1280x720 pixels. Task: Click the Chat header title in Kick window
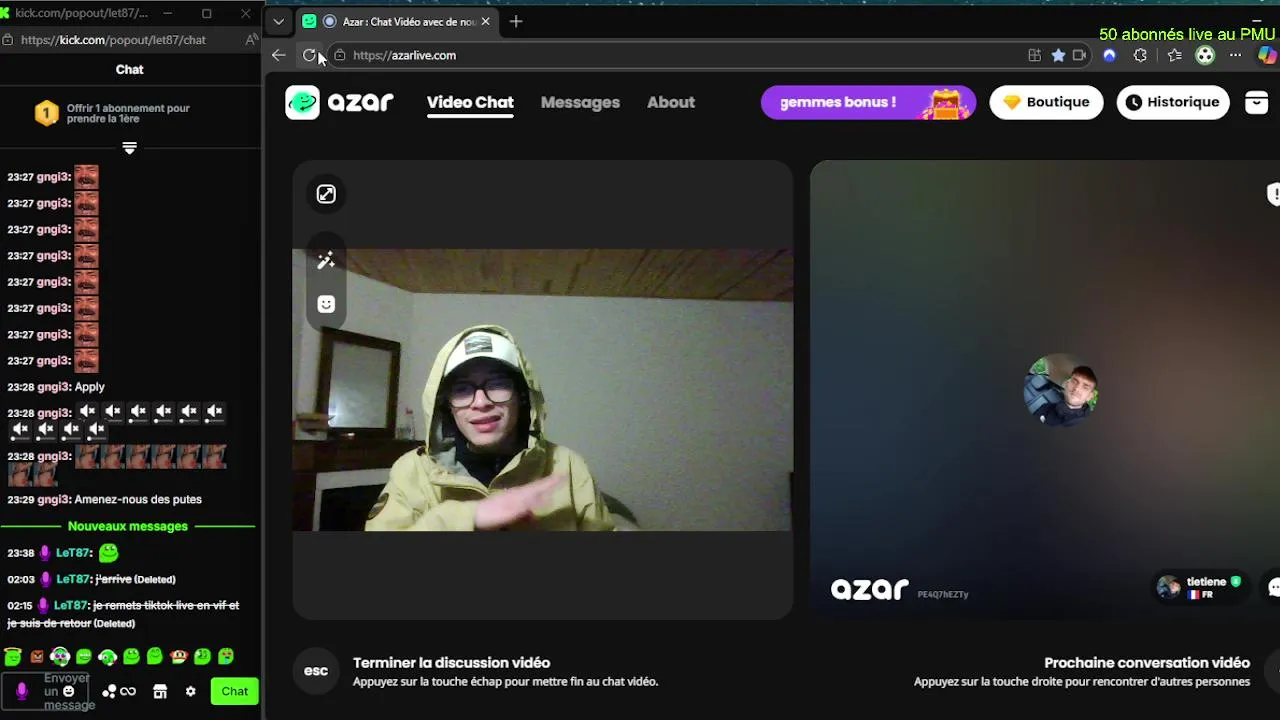coord(130,69)
